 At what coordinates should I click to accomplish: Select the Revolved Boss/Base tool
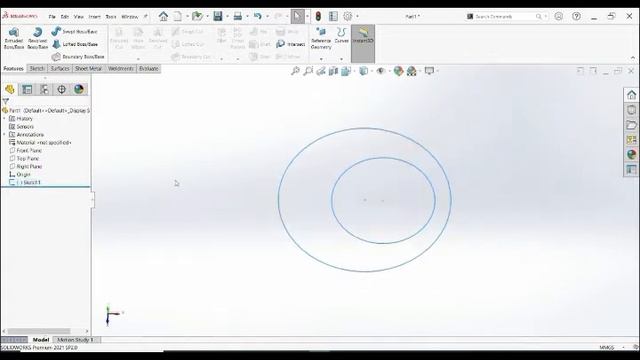click(x=38, y=38)
